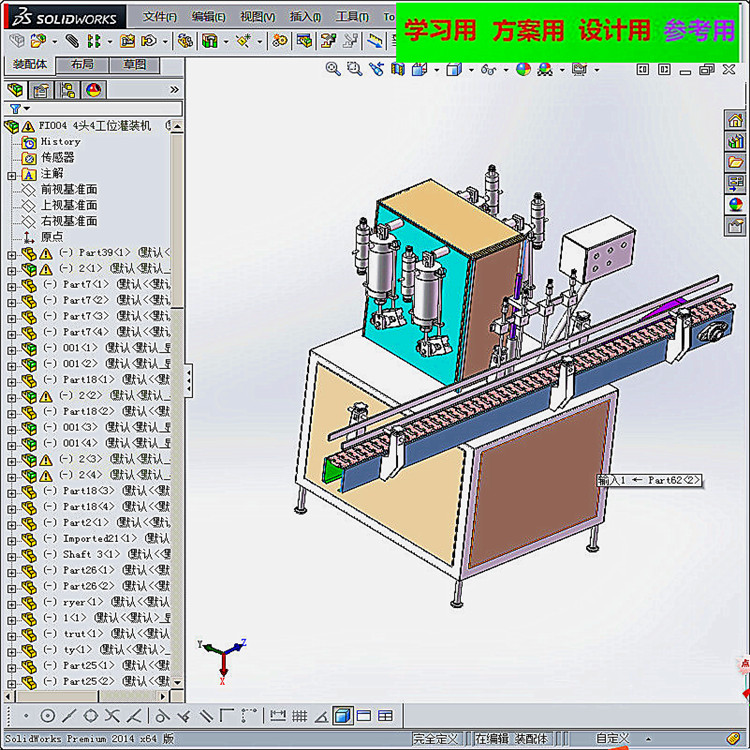Click the collapse left panel window button
The width and height of the screenshot is (750, 750).
coord(643,70)
